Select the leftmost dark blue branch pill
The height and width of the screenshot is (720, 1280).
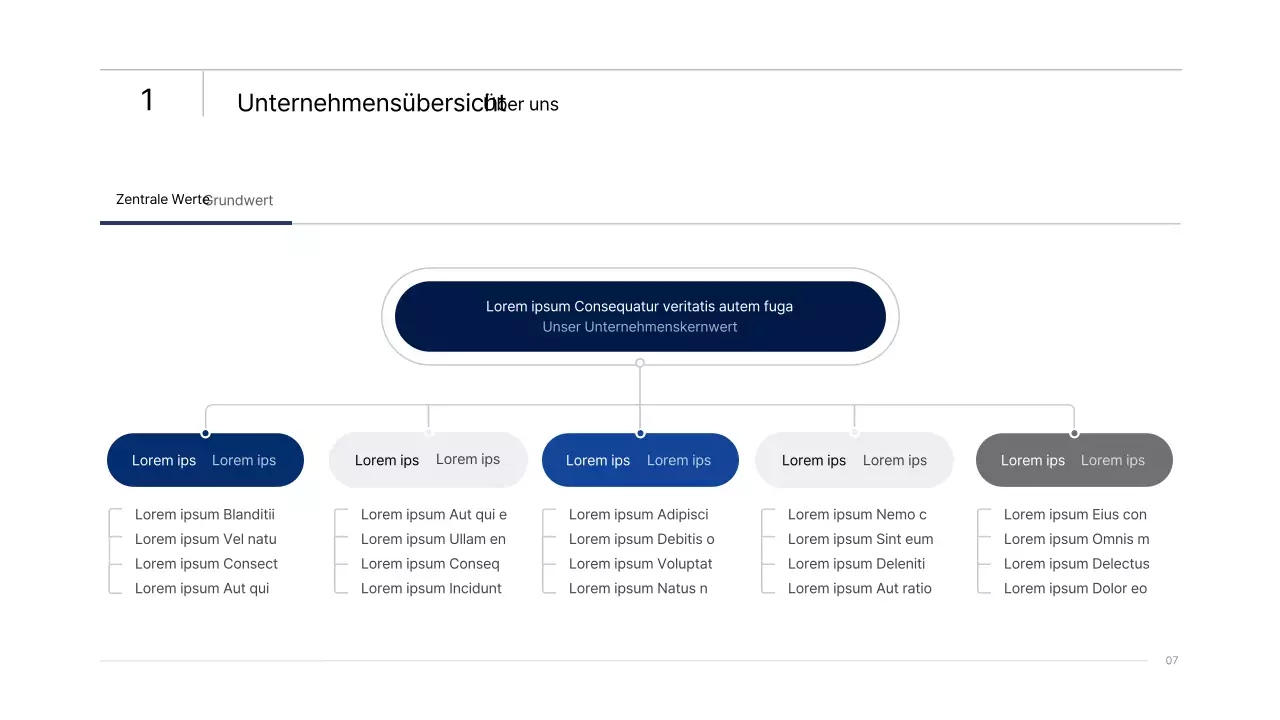pyautogui.click(x=205, y=460)
